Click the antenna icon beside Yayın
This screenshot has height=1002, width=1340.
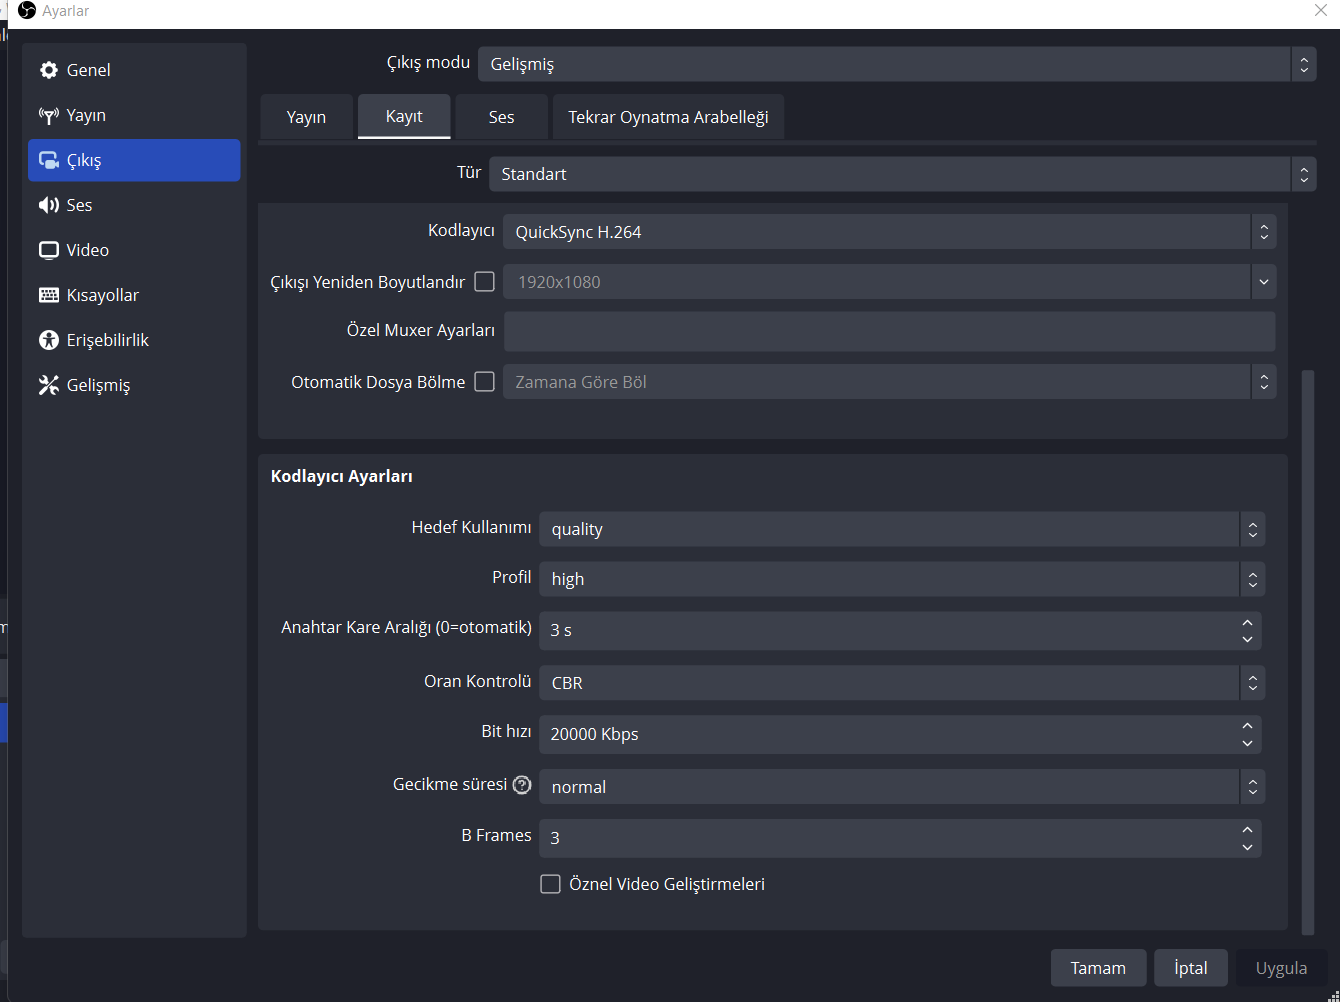[x=49, y=115]
